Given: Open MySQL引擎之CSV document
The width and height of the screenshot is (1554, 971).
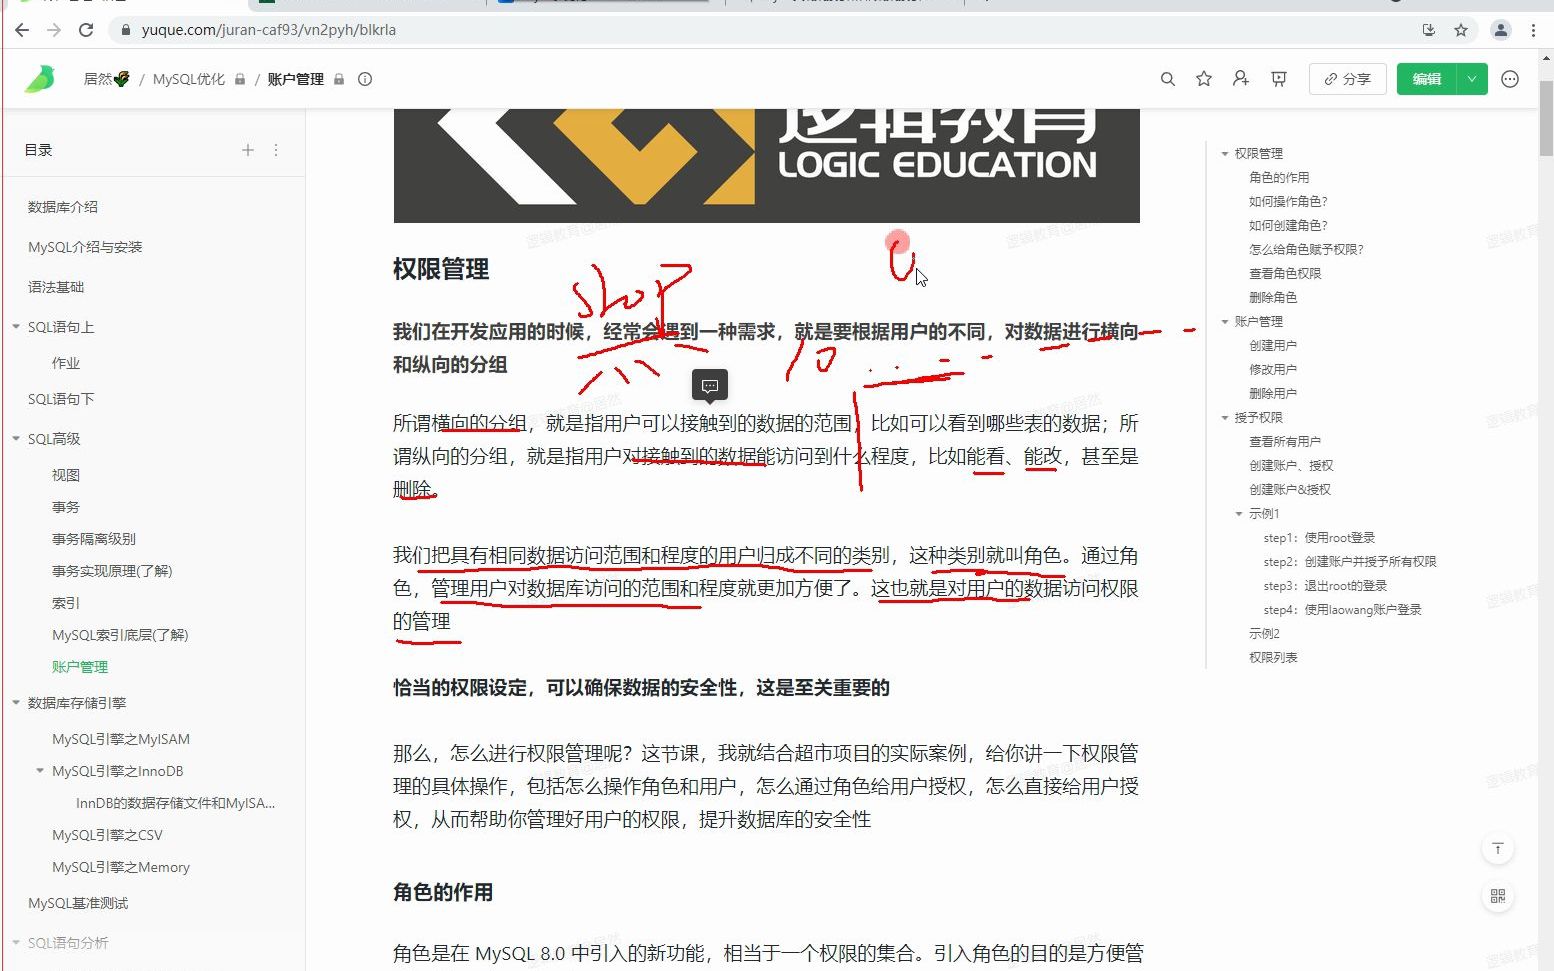Looking at the screenshot, I should 107,835.
